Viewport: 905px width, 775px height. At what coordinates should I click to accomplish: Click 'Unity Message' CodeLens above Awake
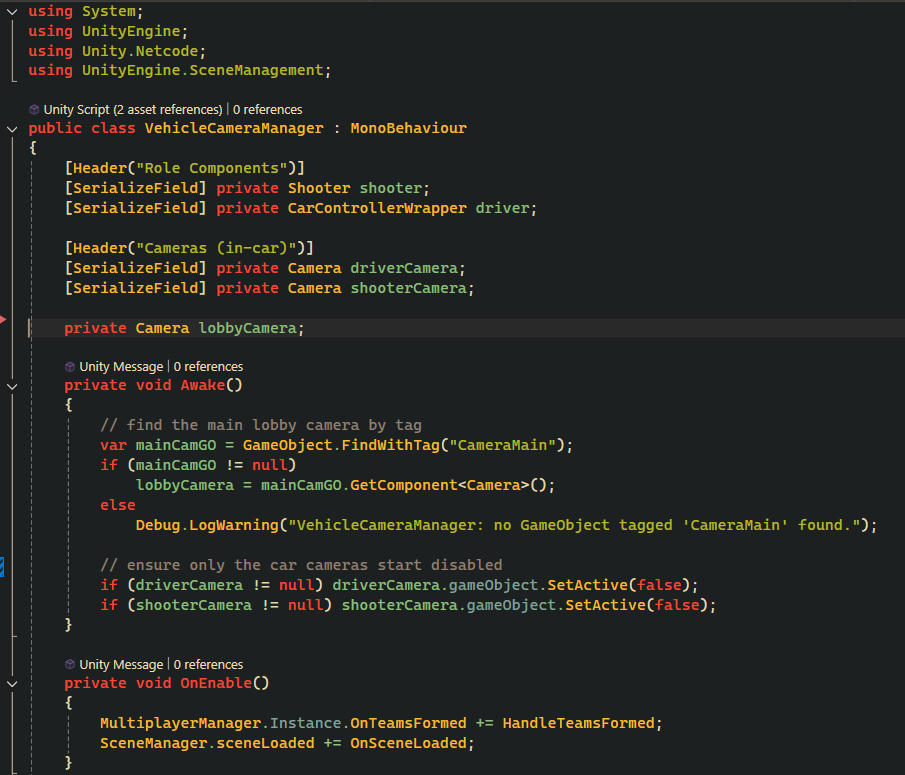coord(121,367)
